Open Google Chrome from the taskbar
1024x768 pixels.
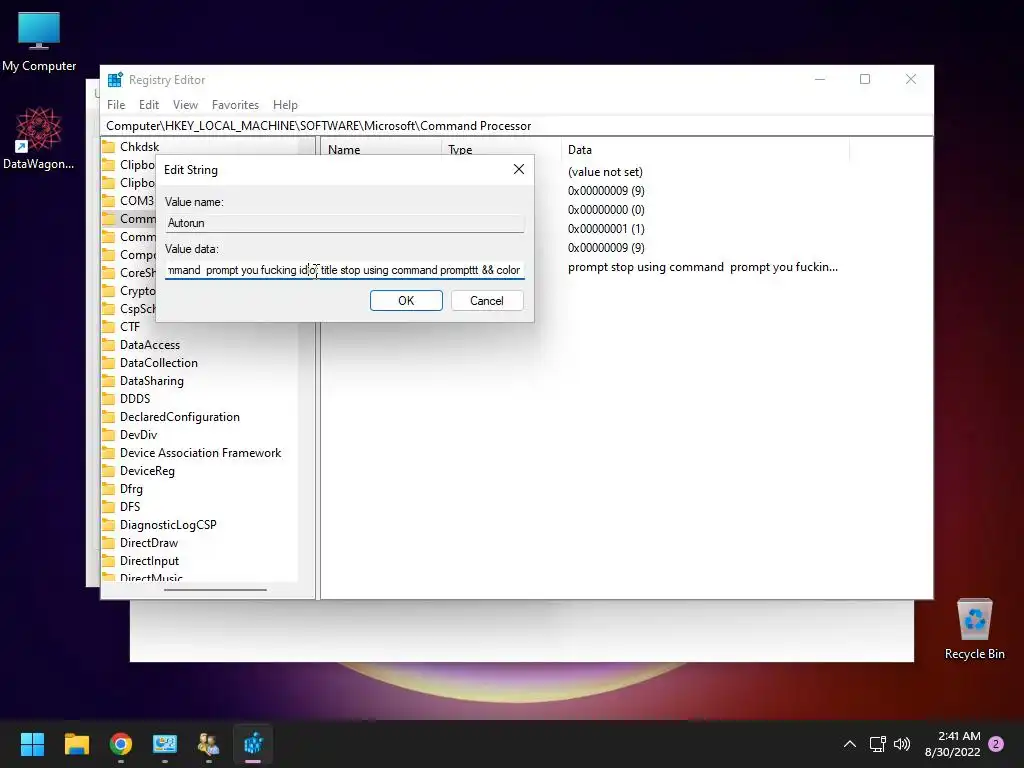(121, 744)
